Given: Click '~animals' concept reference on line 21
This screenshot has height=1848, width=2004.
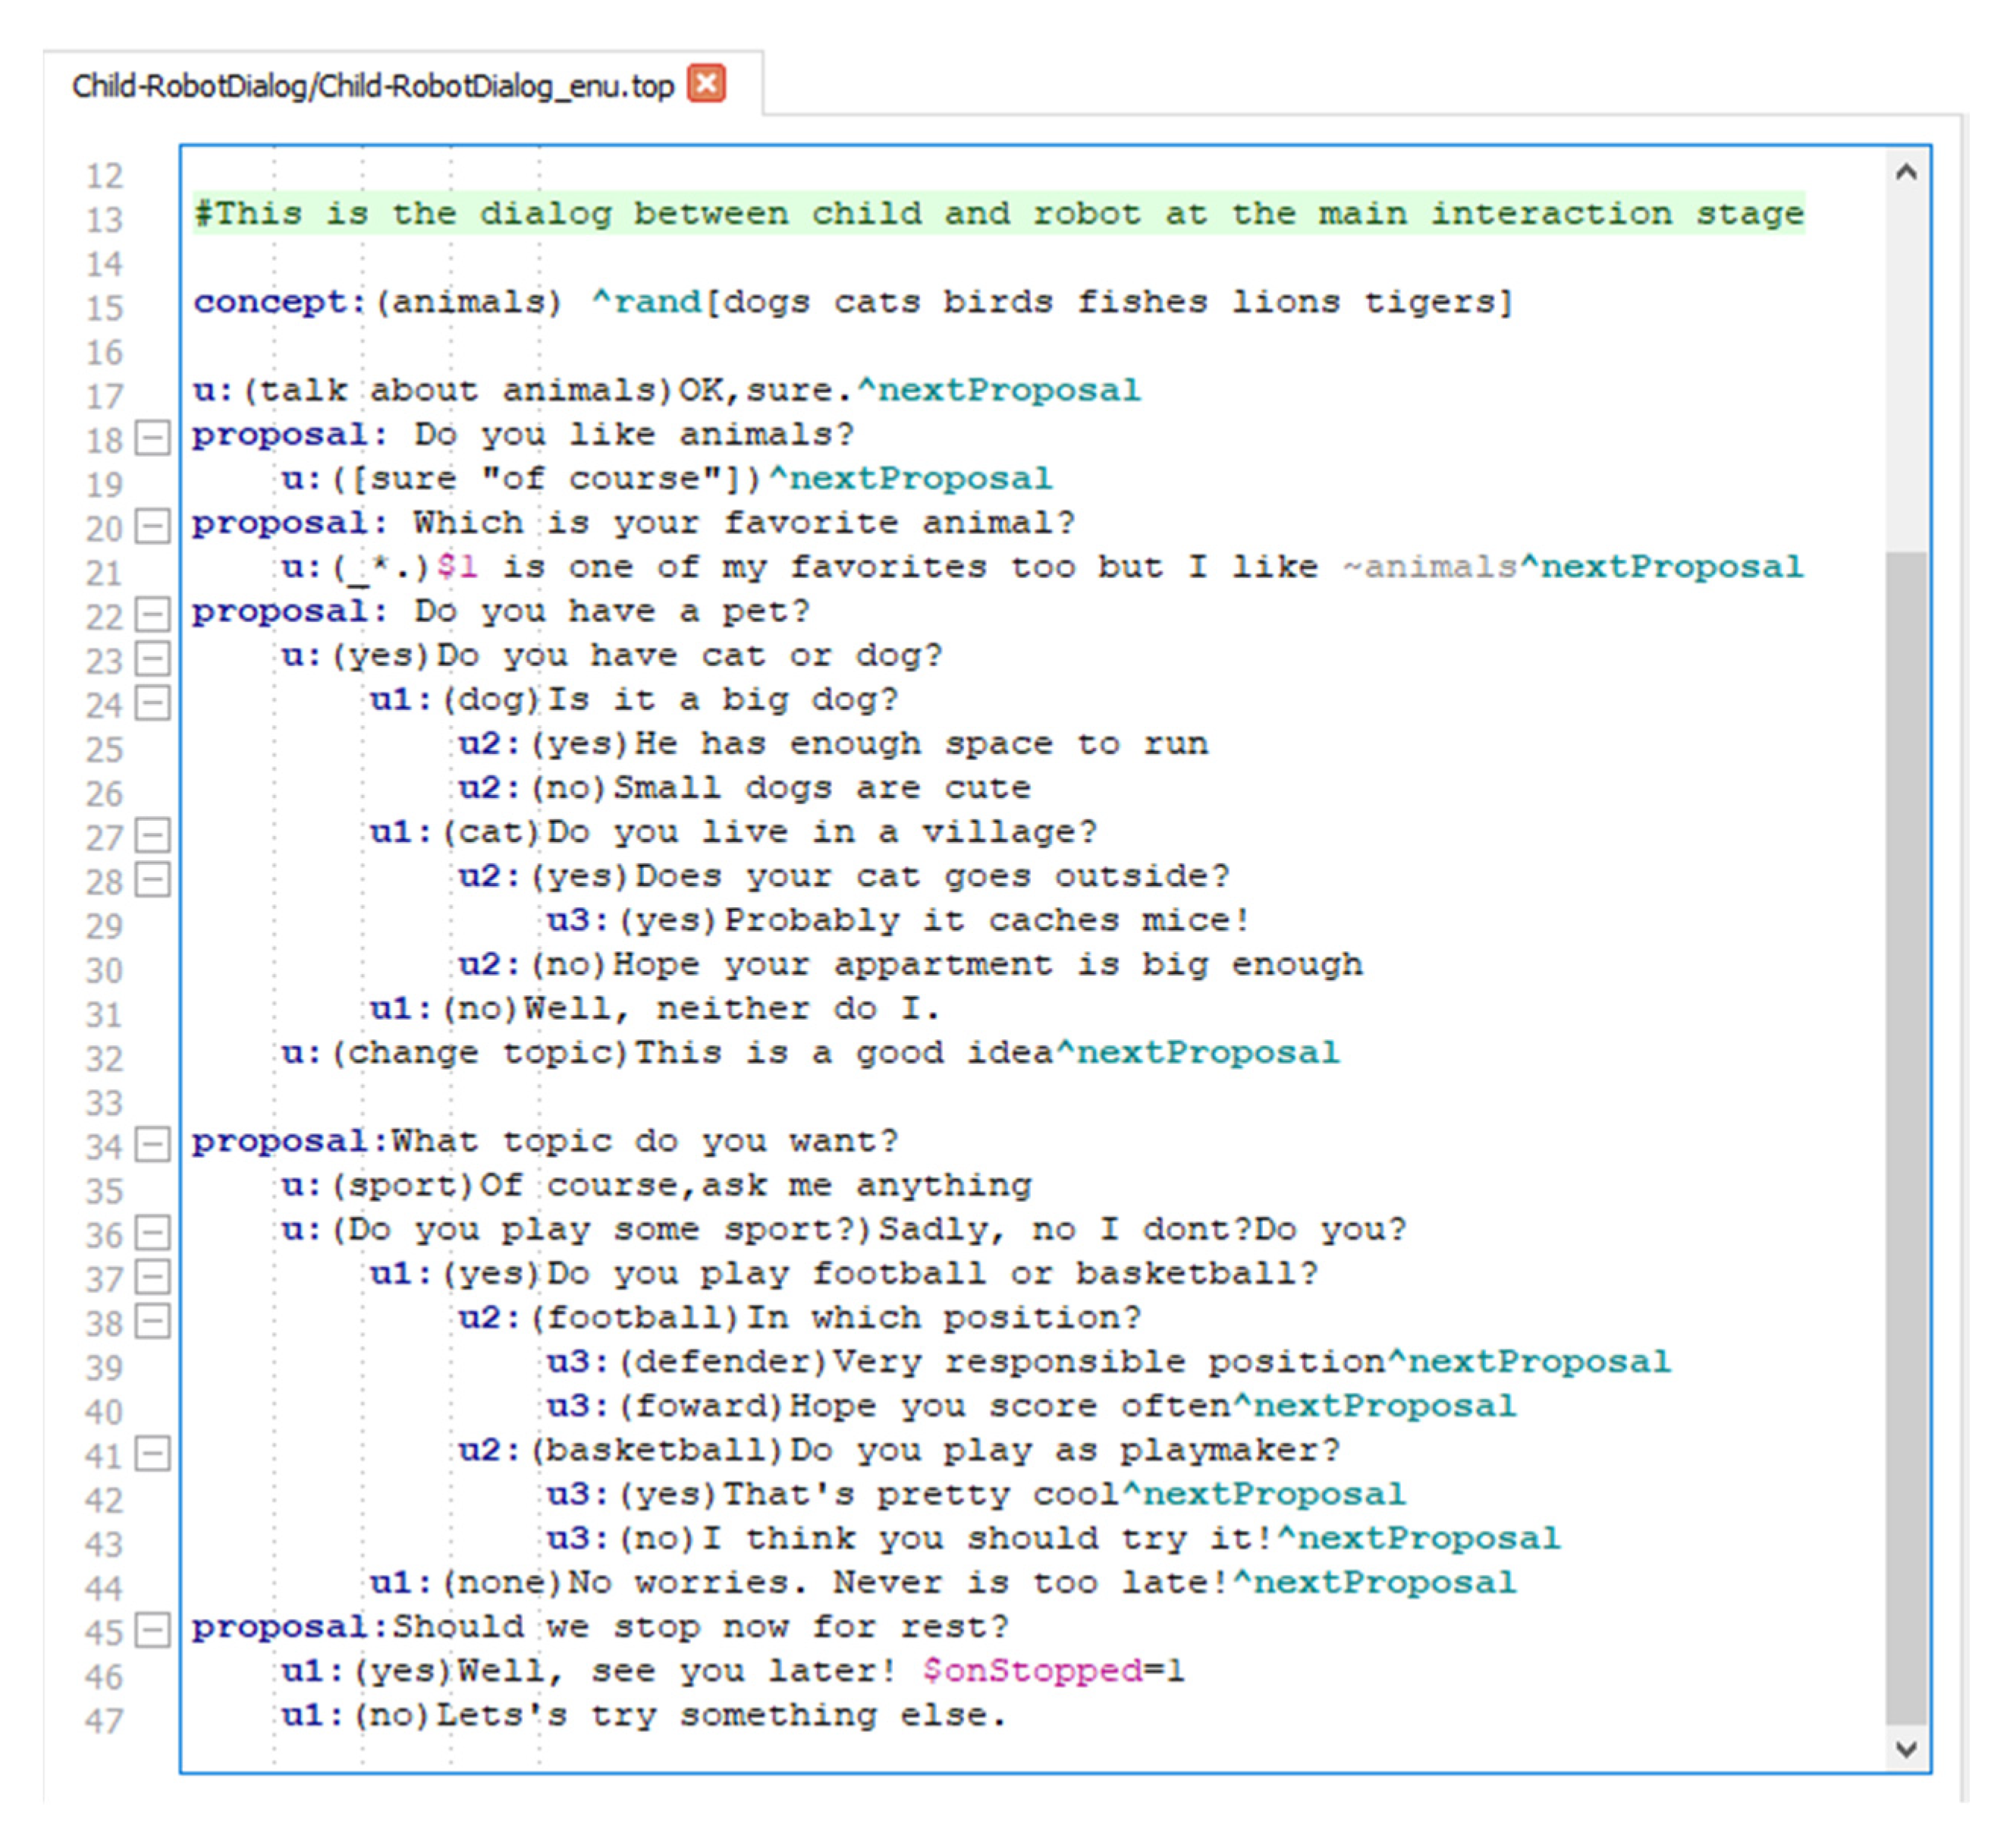Looking at the screenshot, I should tap(1430, 567).
